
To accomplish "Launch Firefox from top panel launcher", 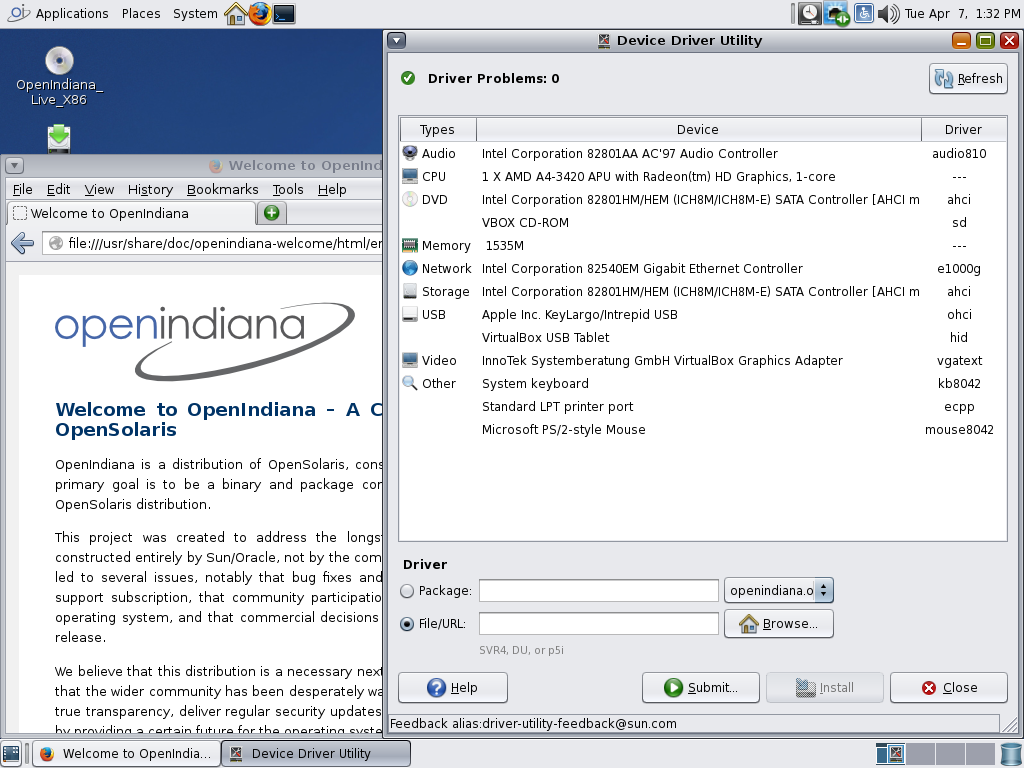I will click(x=259, y=14).
